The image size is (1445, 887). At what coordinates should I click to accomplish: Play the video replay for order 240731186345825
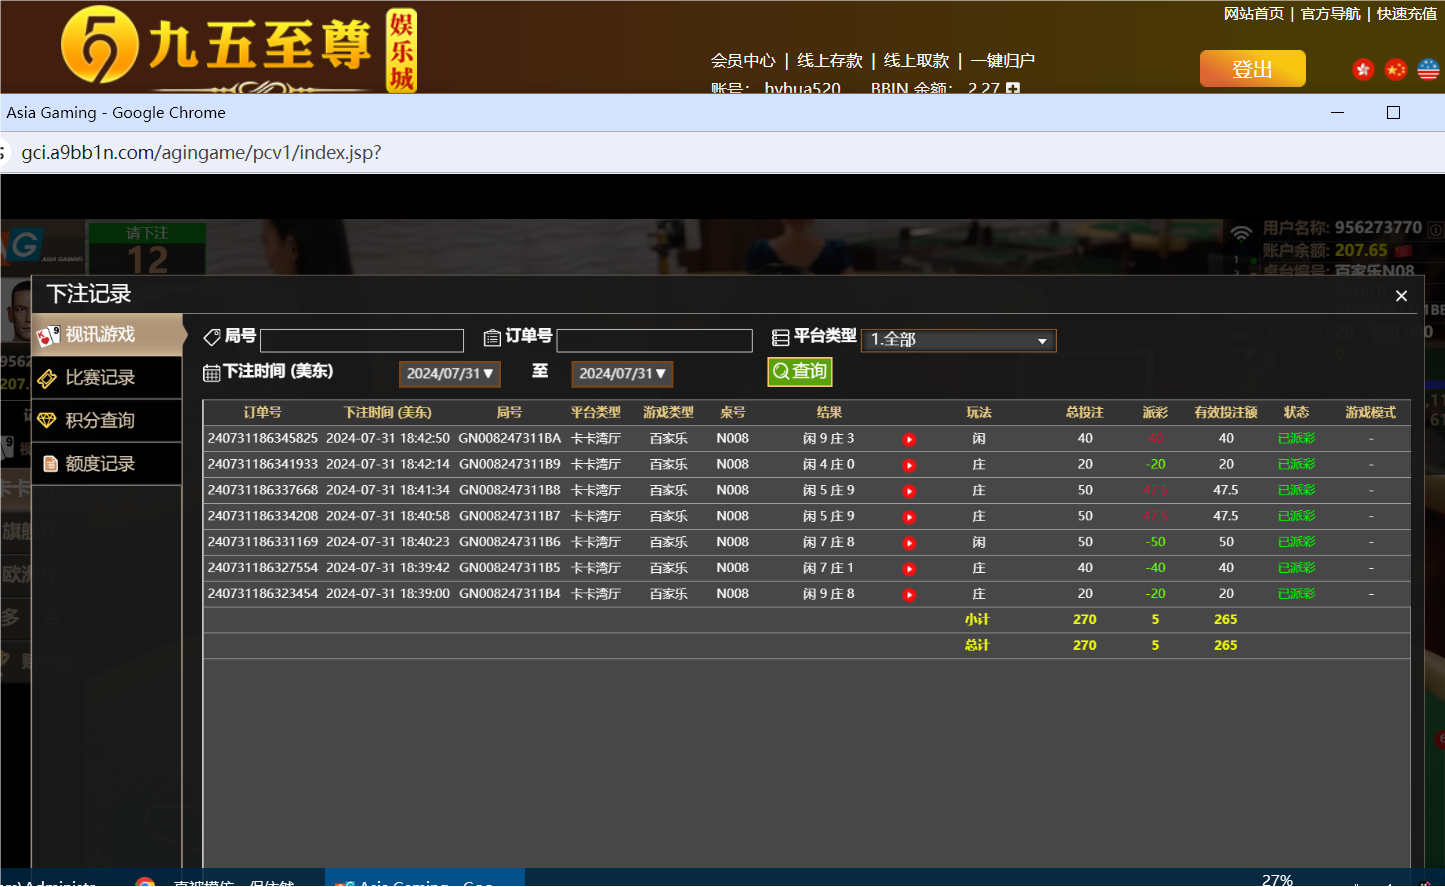tap(909, 438)
